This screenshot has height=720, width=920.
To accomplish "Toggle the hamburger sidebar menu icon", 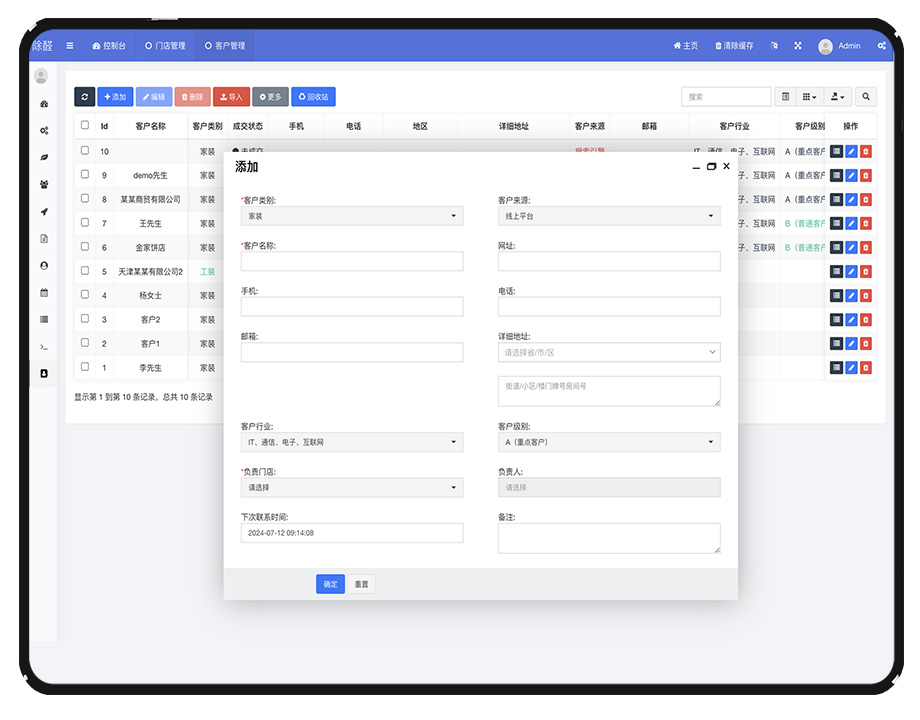I will (x=70, y=46).
